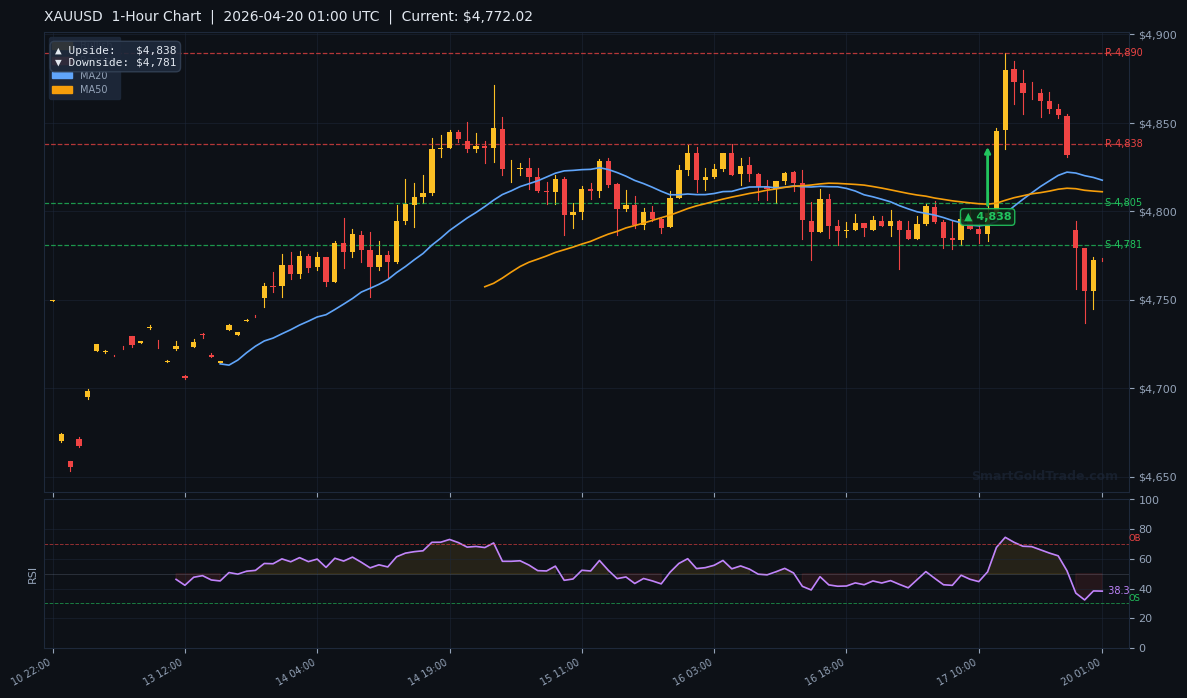Toggle MA20 visibility from the legend entry
This screenshot has width=1187, height=698.
click(90, 75)
